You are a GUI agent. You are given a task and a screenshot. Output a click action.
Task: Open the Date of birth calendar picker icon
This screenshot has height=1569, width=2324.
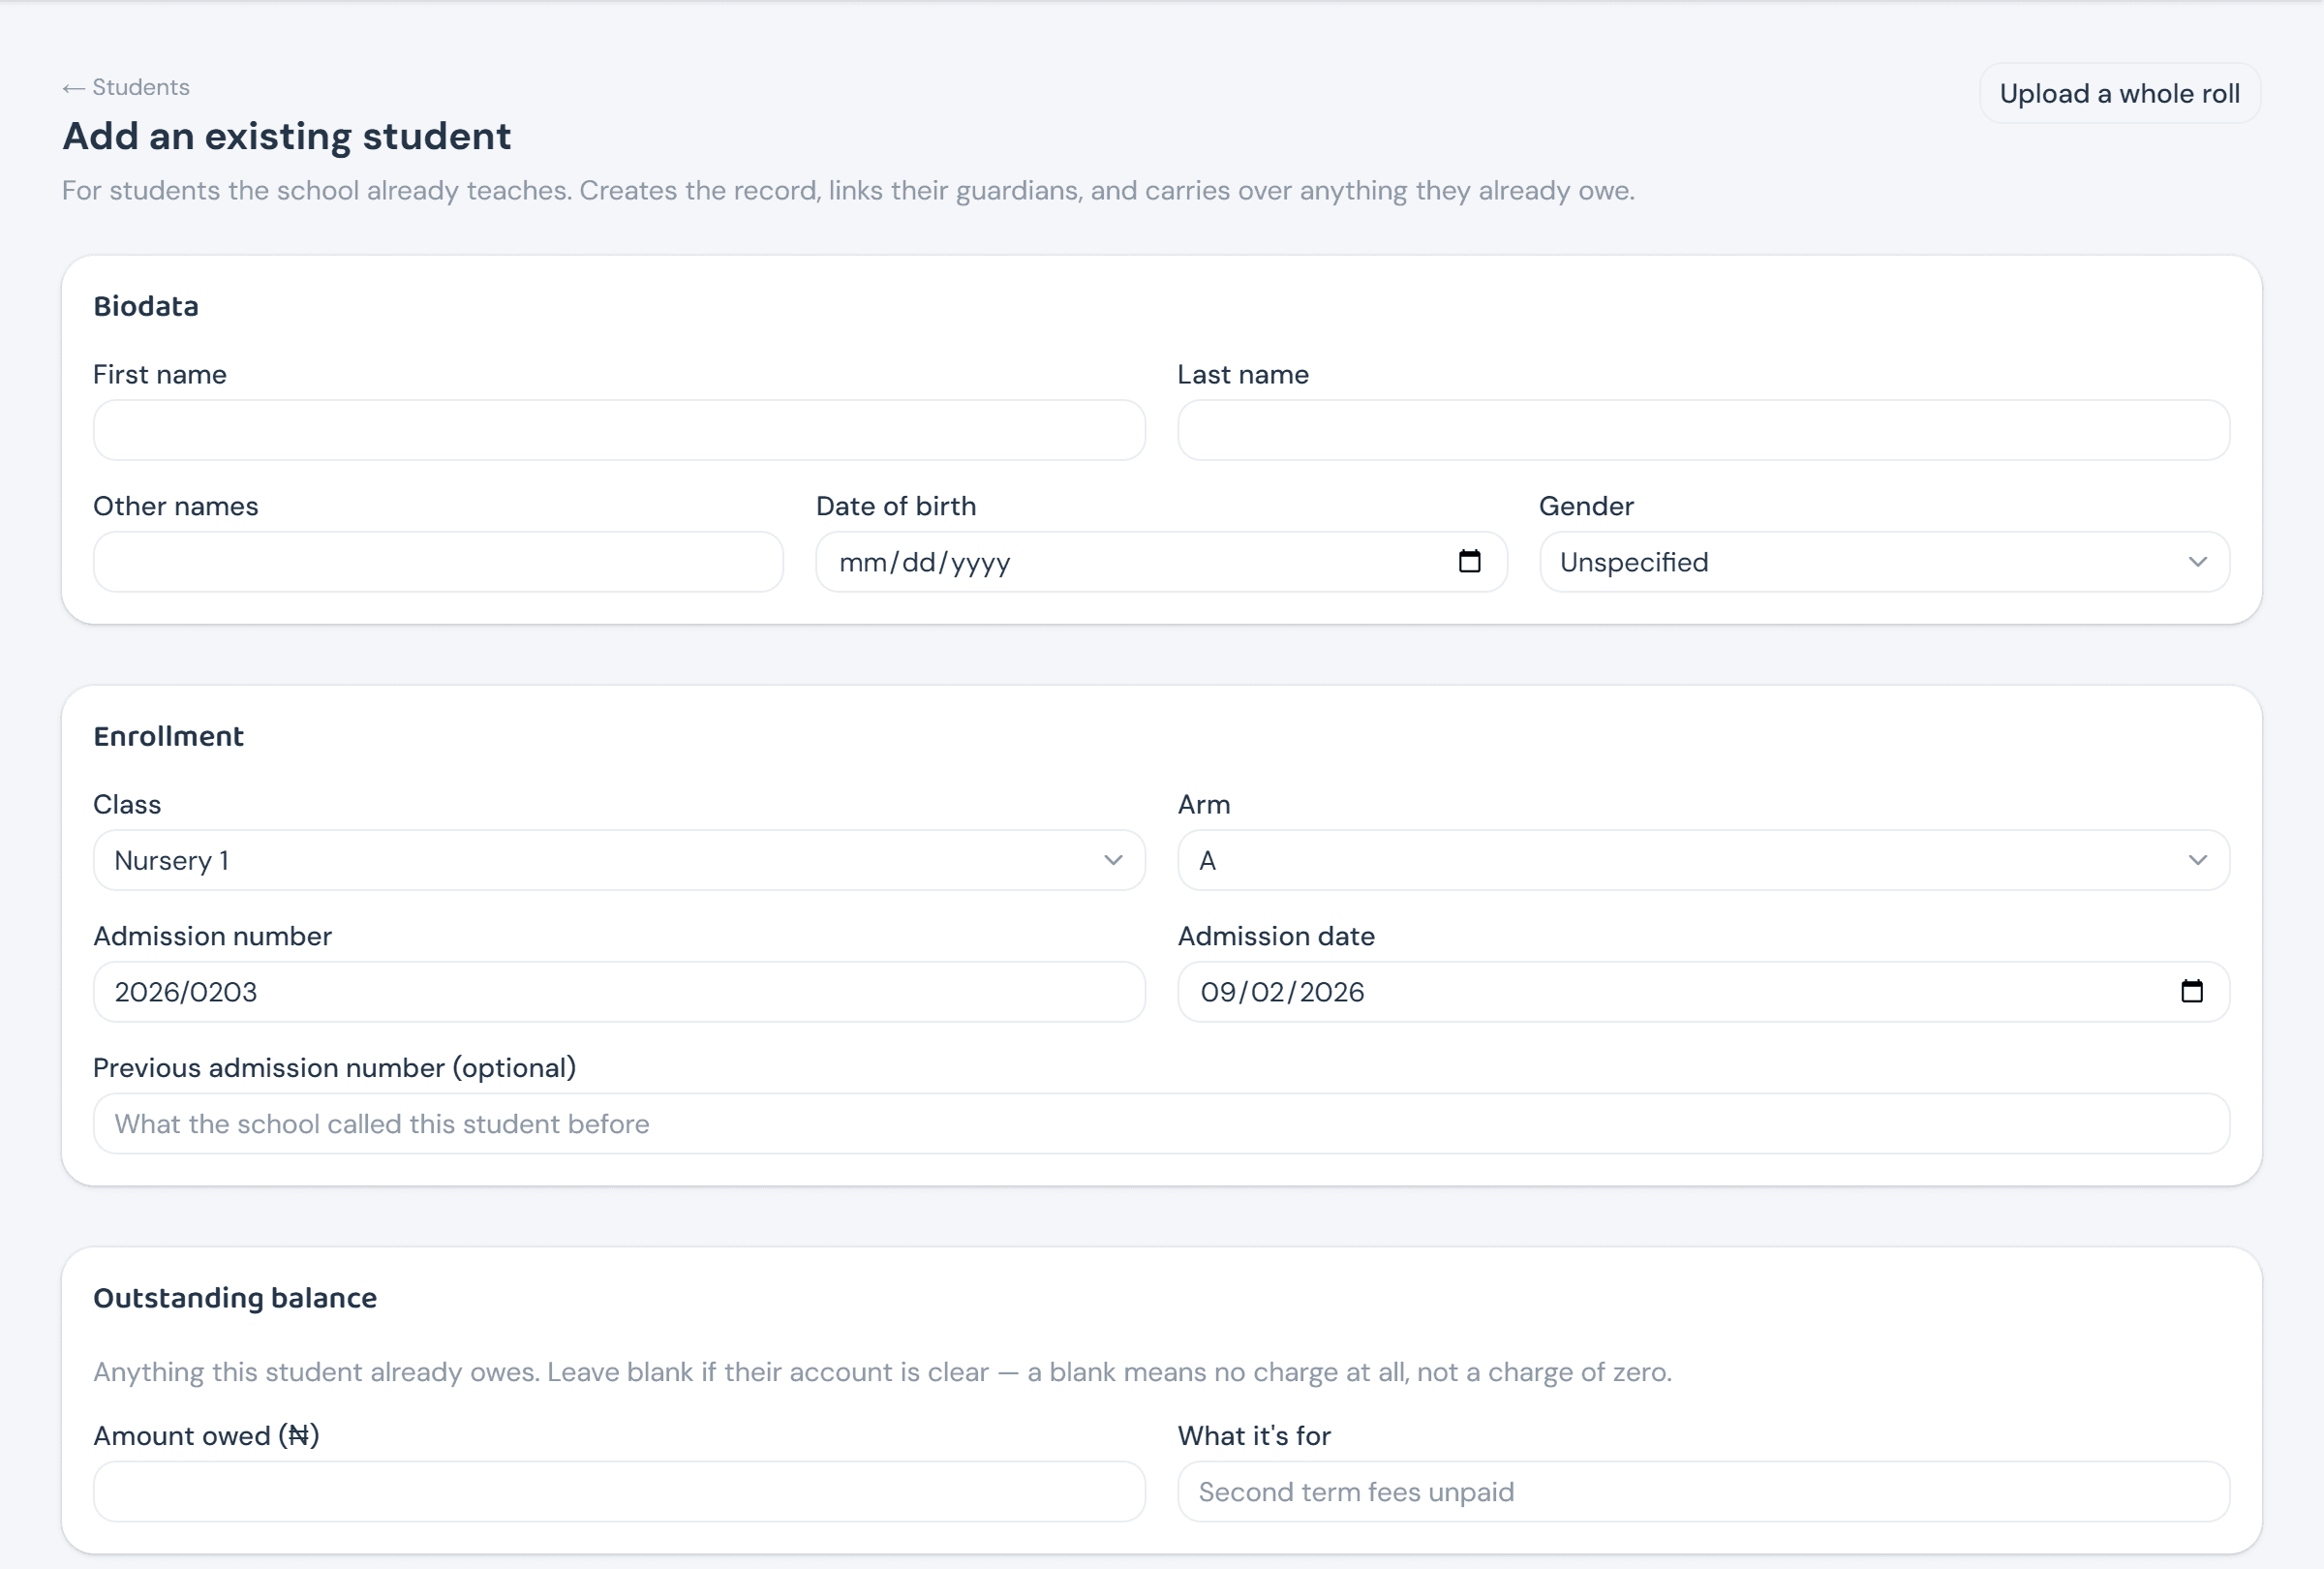(1469, 561)
